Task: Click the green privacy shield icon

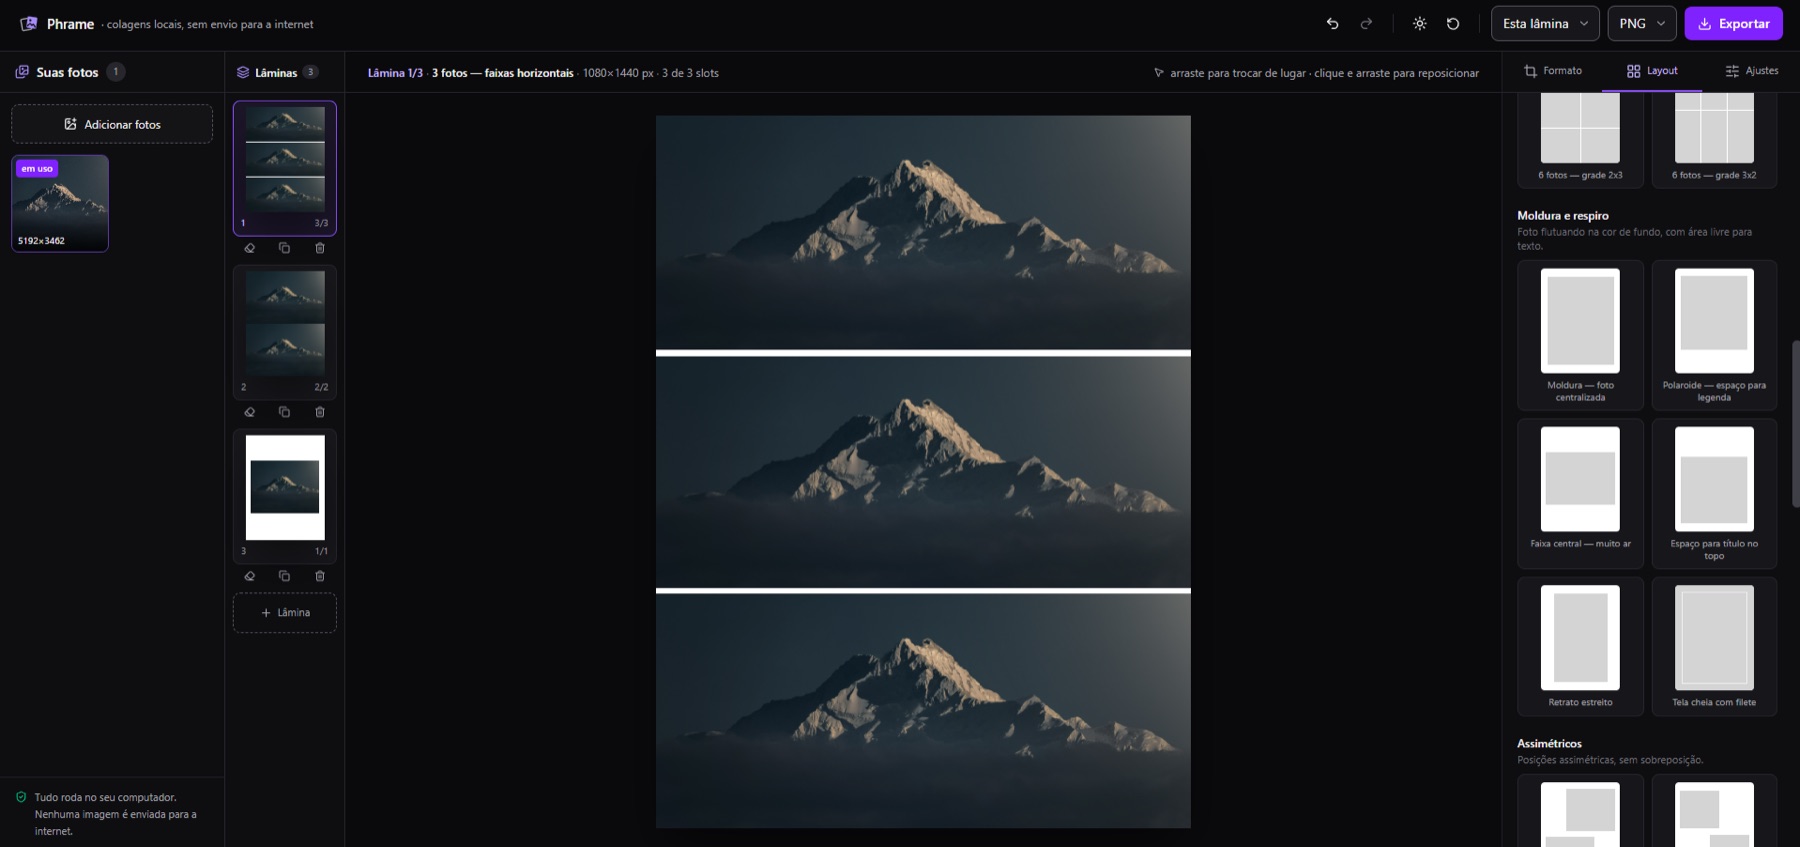Action: 21,797
